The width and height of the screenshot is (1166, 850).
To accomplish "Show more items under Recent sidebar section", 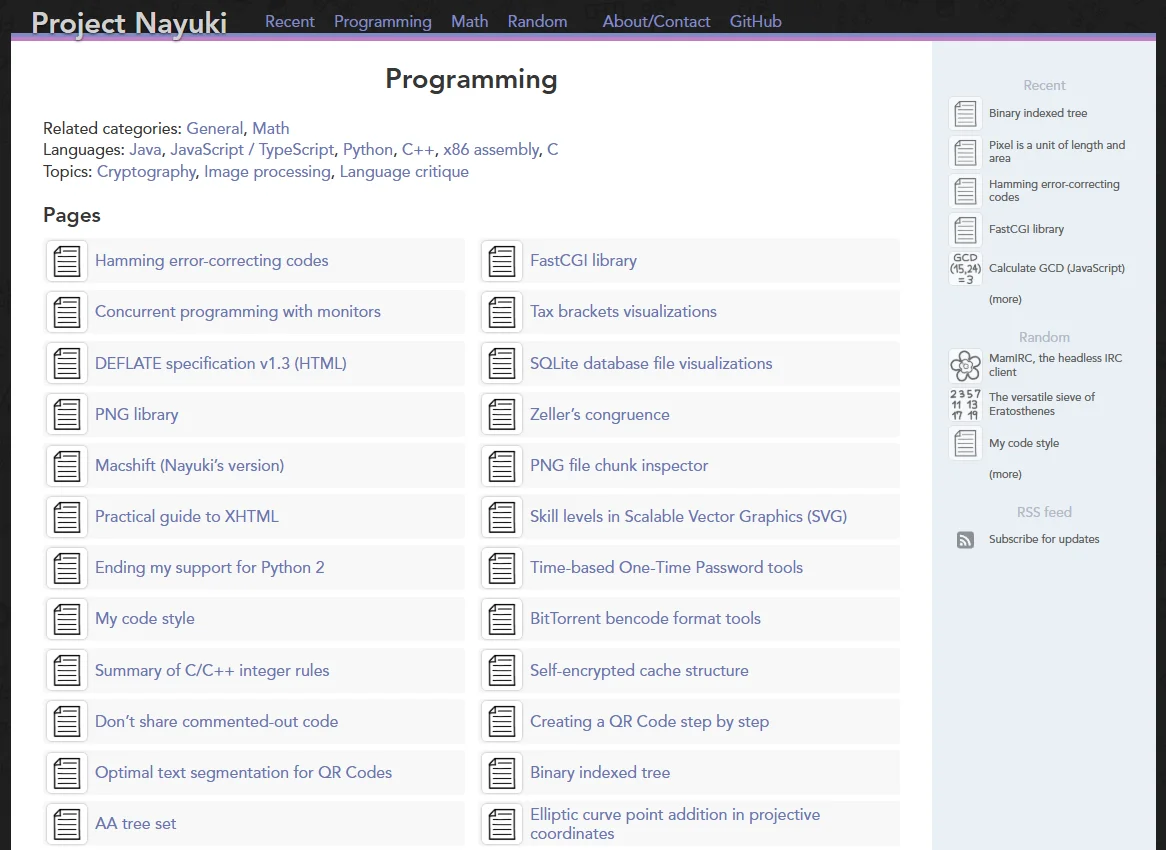I will pyautogui.click(x=1005, y=299).
